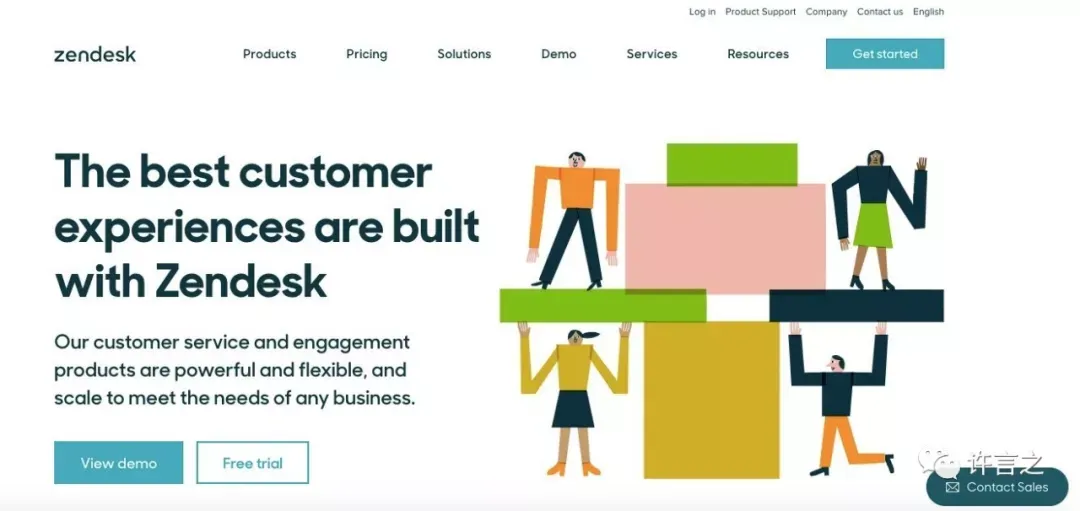Screen dimensions: 1080x511
Task: Click the hero illustration of people holding blocks
Action: (x=721, y=311)
